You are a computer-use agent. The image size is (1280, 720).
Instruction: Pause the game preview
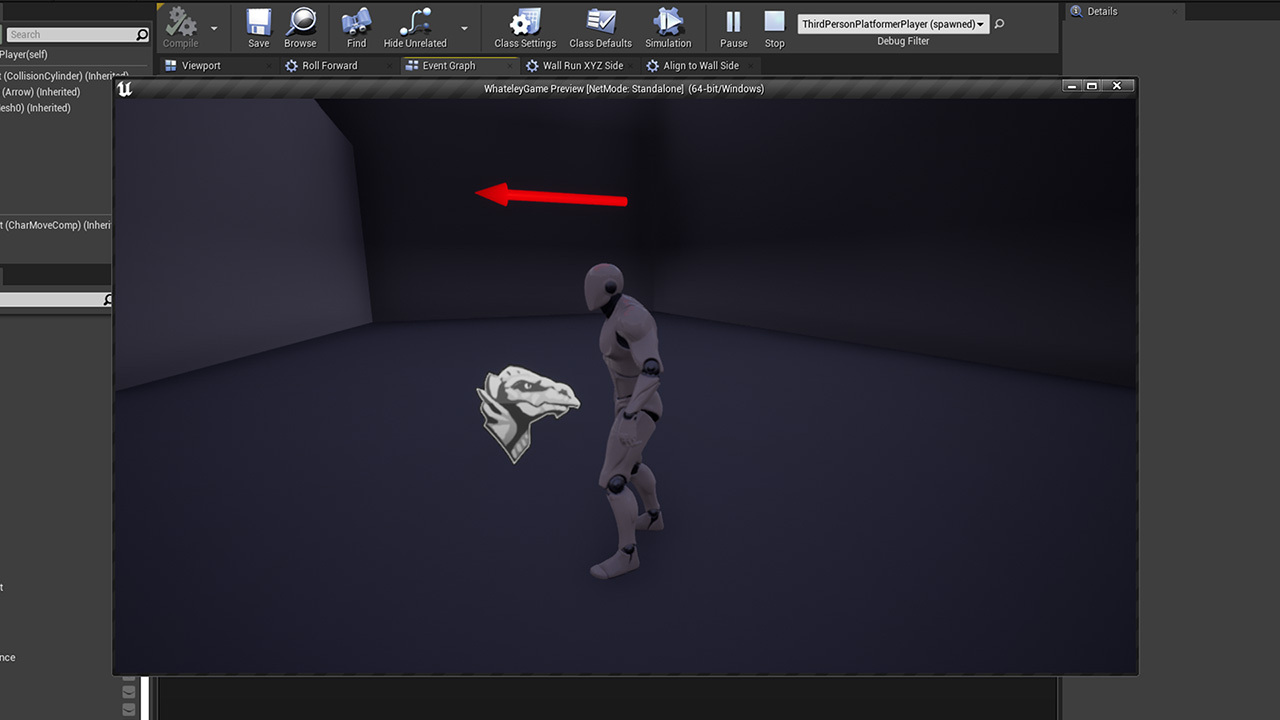click(x=733, y=27)
